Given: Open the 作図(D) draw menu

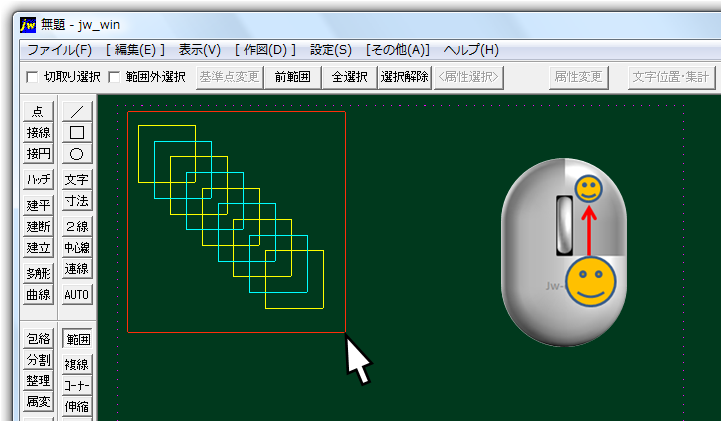Looking at the screenshot, I should click(265, 50).
